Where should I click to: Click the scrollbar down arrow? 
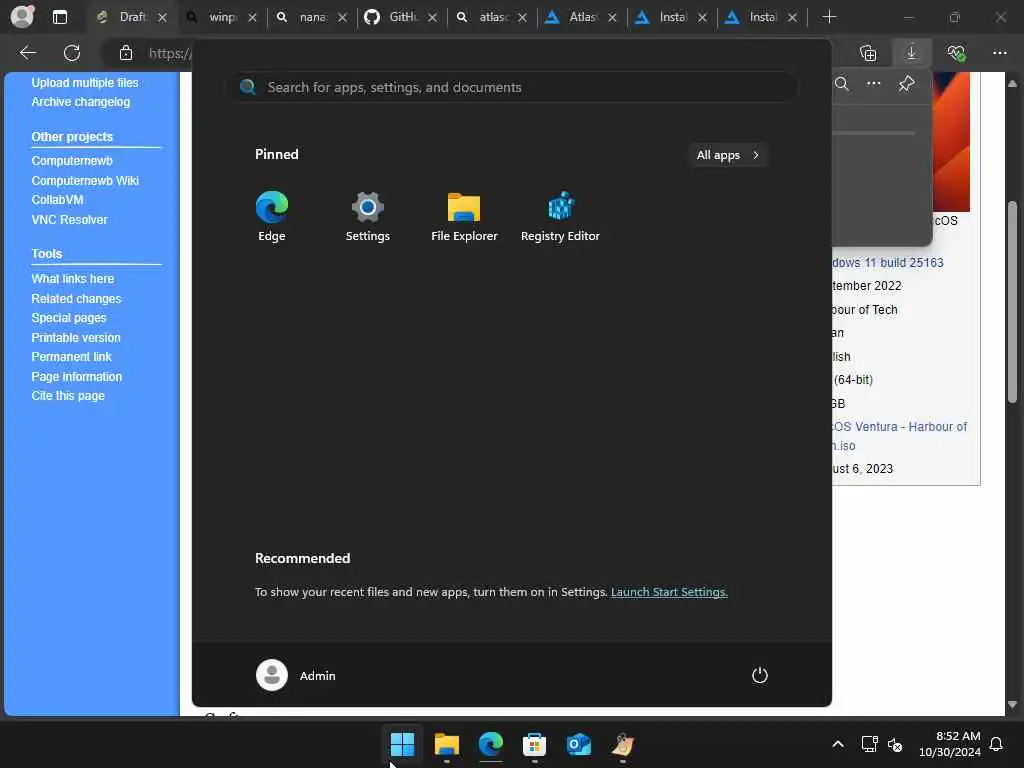coord(1012,704)
